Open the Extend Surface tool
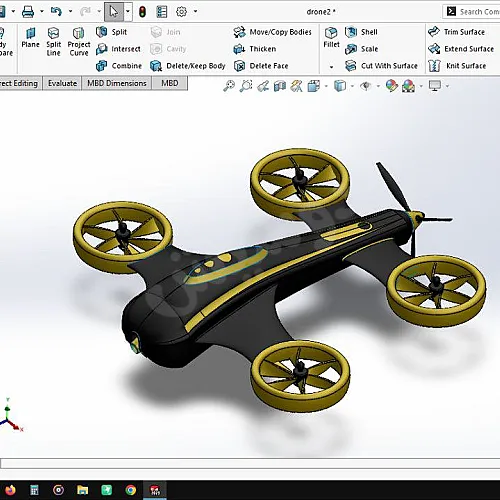 pos(461,49)
